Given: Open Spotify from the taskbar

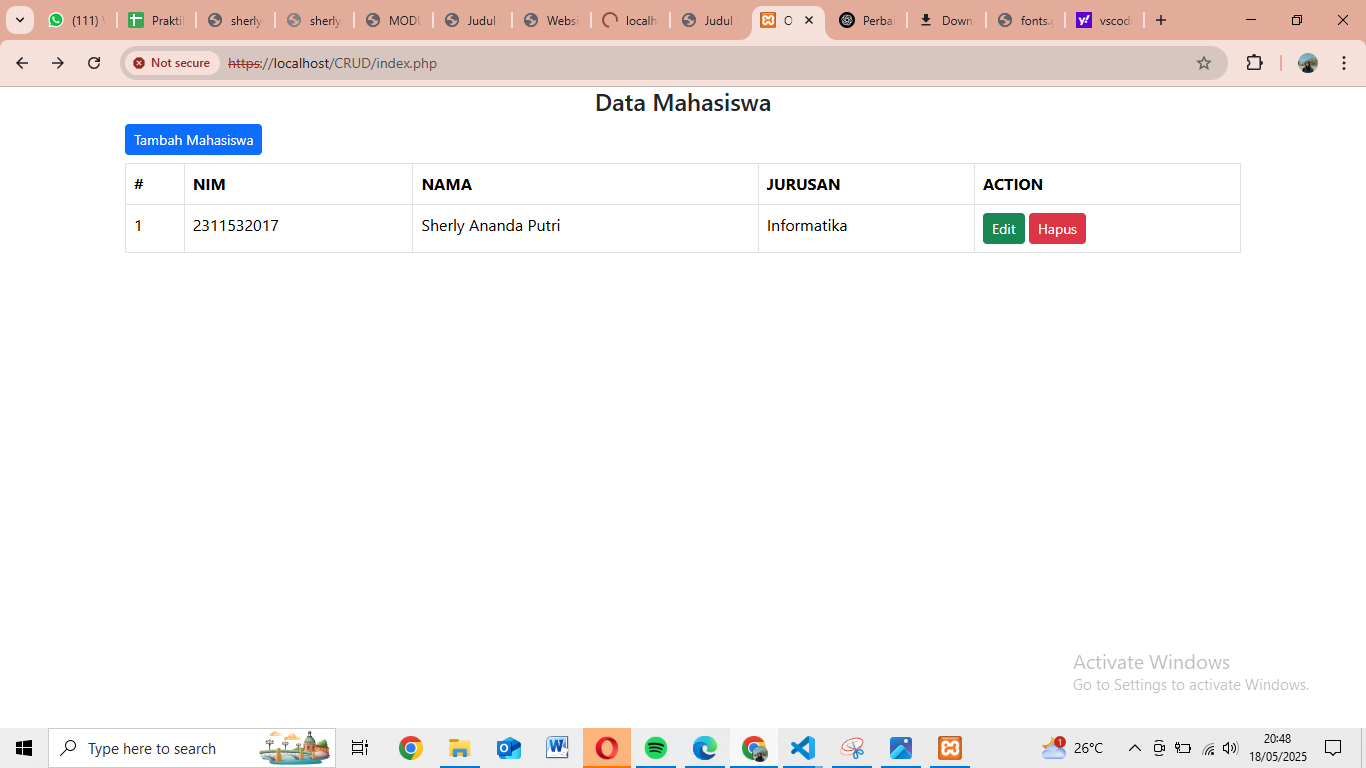Looking at the screenshot, I should point(656,748).
